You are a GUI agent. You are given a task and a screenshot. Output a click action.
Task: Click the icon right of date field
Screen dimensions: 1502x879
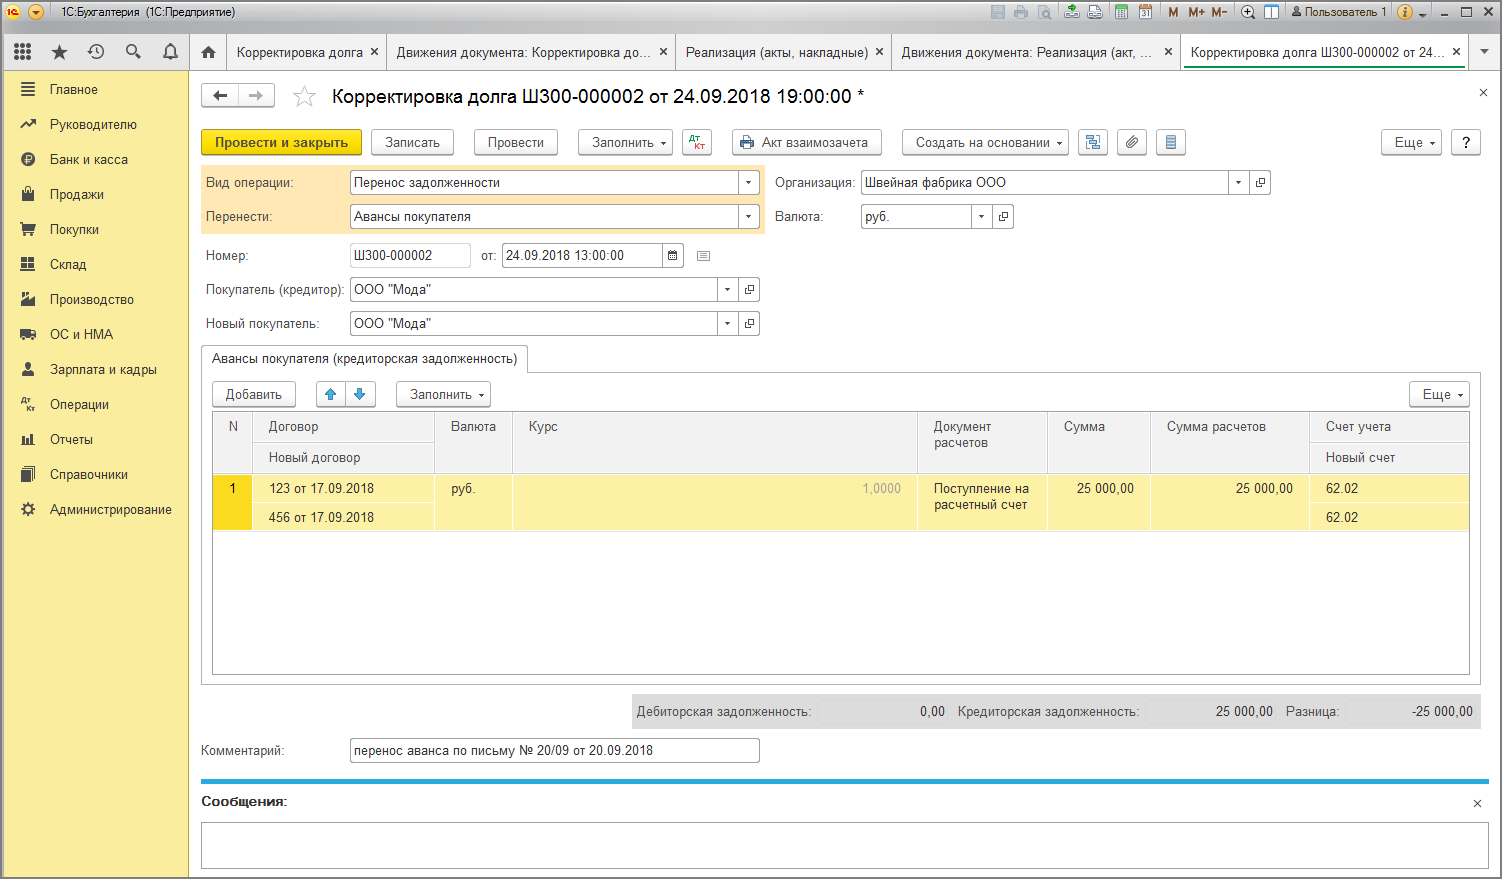(703, 256)
